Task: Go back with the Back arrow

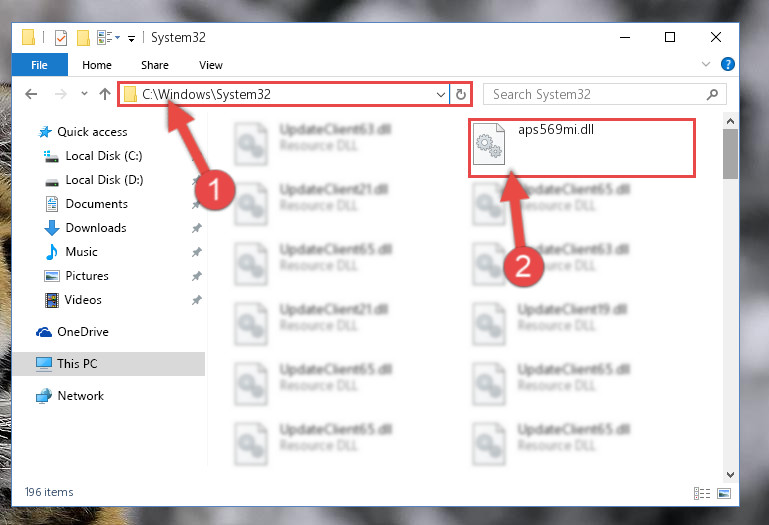Action: [x=31, y=94]
